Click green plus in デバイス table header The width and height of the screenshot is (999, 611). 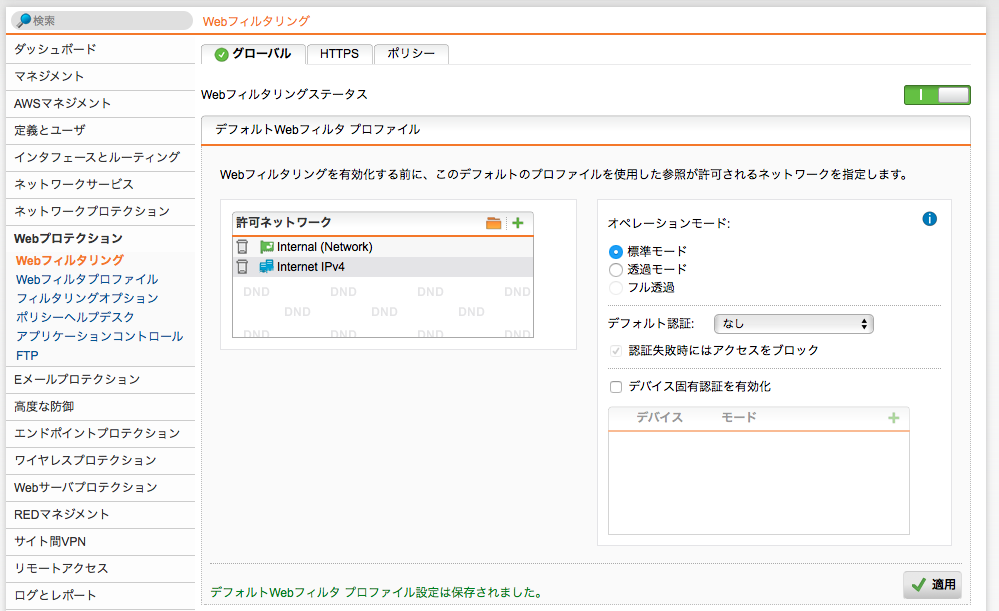pos(894,418)
